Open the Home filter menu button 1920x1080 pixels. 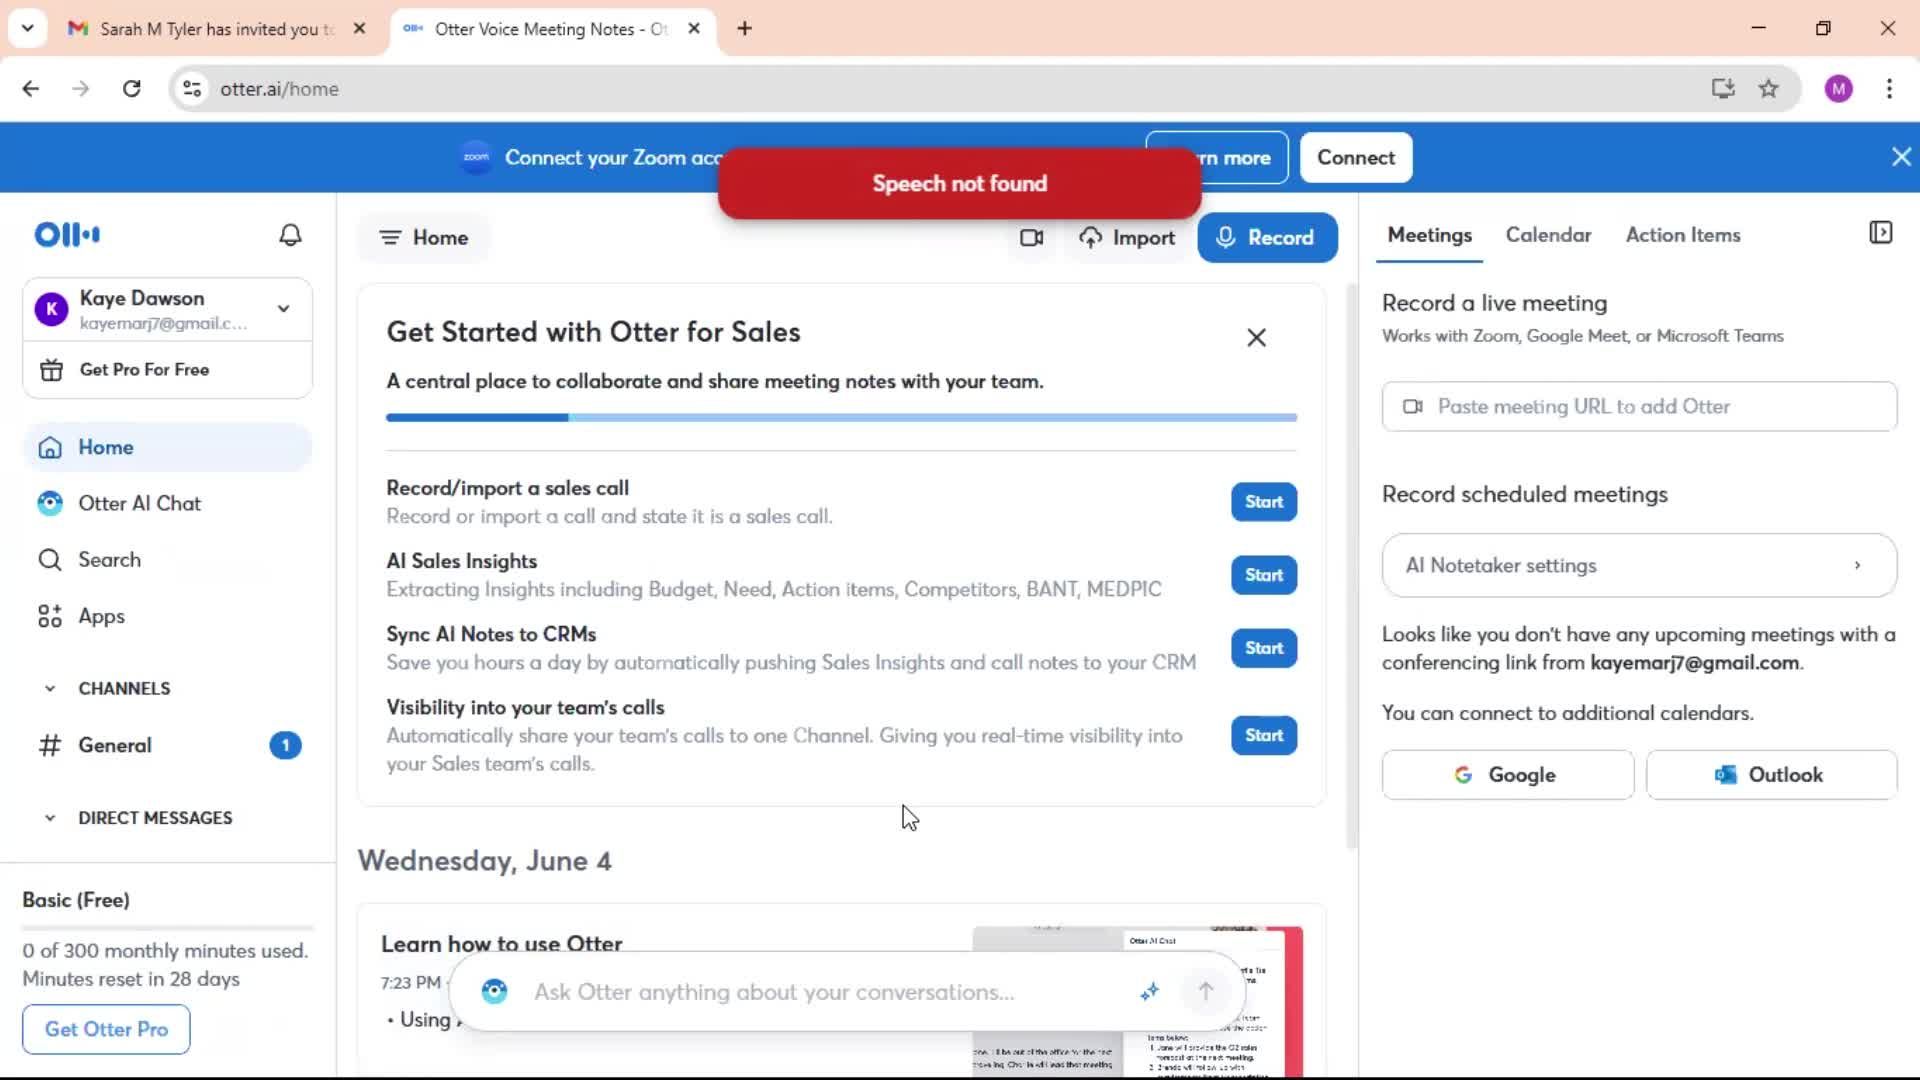[424, 238]
